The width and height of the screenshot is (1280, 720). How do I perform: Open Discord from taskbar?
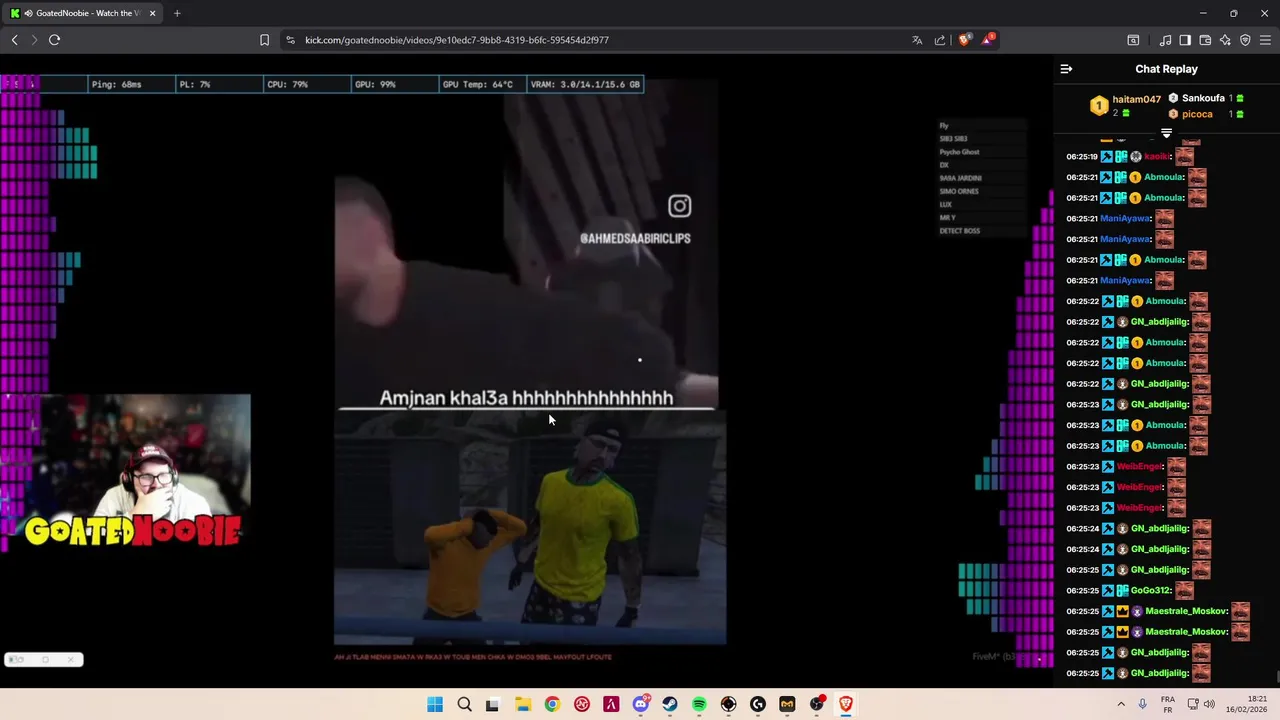tap(641, 705)
